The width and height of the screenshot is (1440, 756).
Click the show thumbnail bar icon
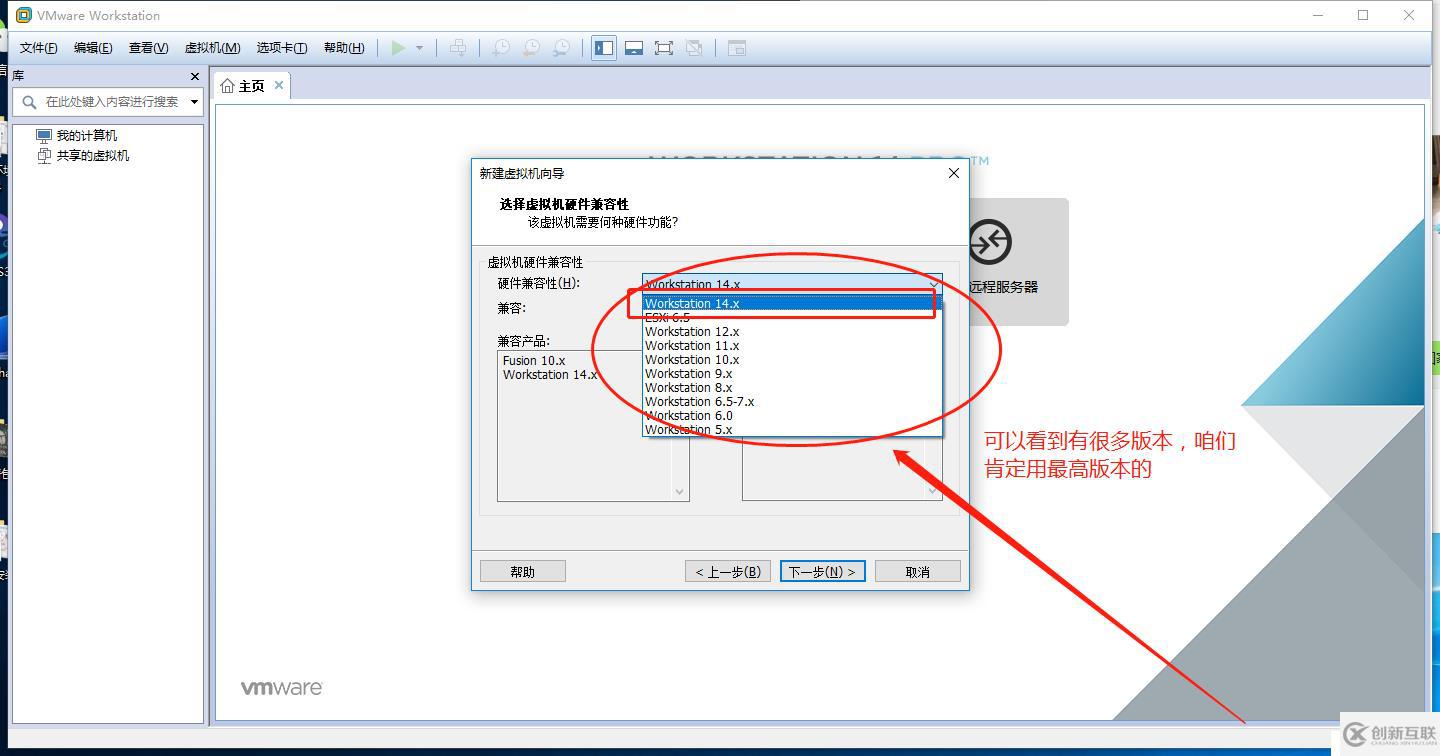coord(634,47)
